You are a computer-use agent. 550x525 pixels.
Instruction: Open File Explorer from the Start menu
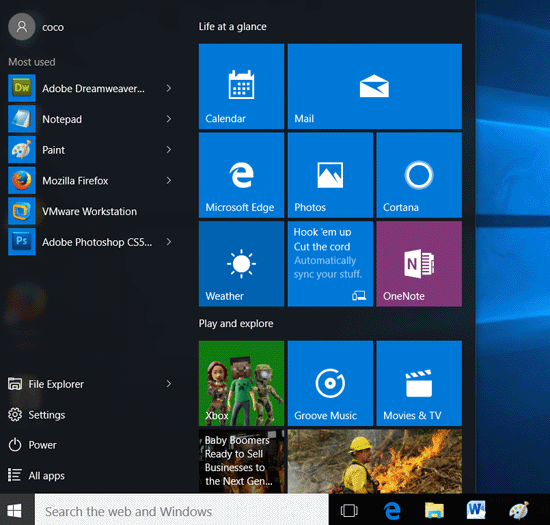(x=46, y=384)
